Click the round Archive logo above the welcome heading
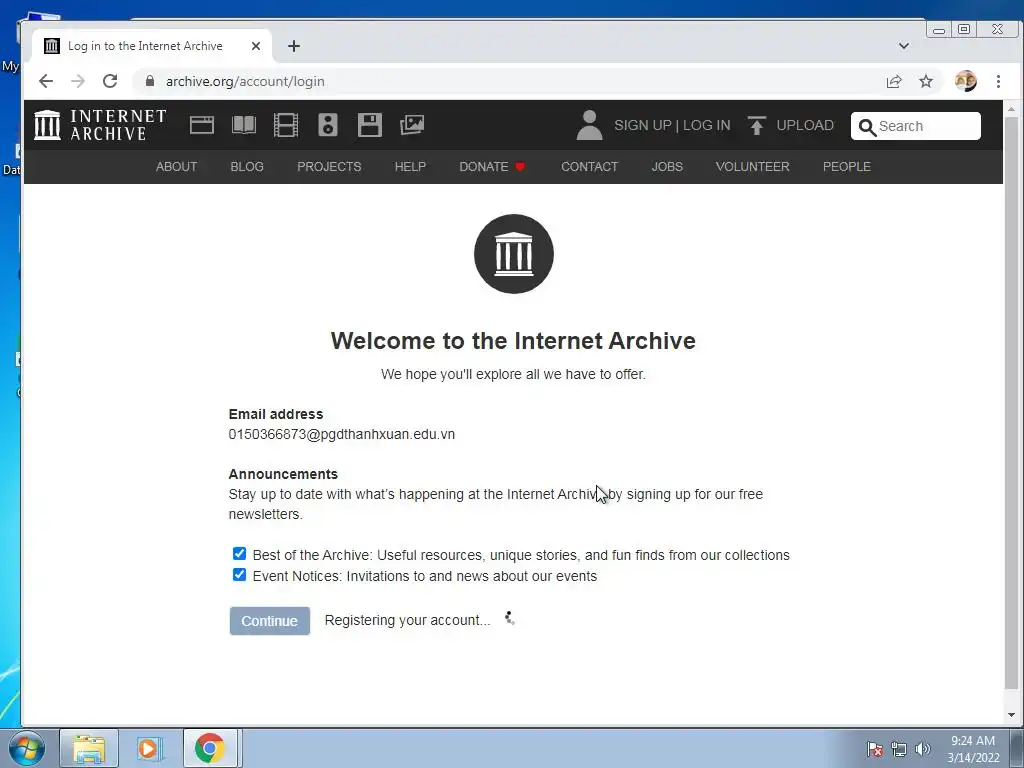Viewport: 1024px width, 768px height. click(x=514, y=254)
